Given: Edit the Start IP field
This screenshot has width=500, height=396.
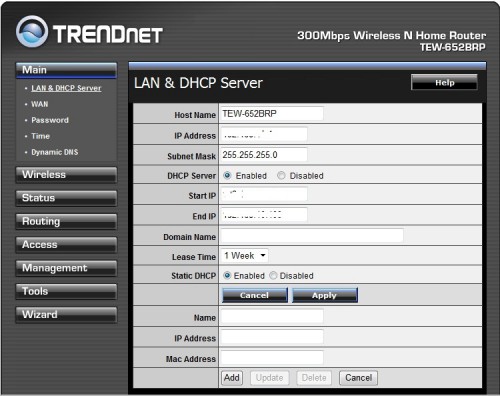Looking at the screenshot, I should [264, 194].
